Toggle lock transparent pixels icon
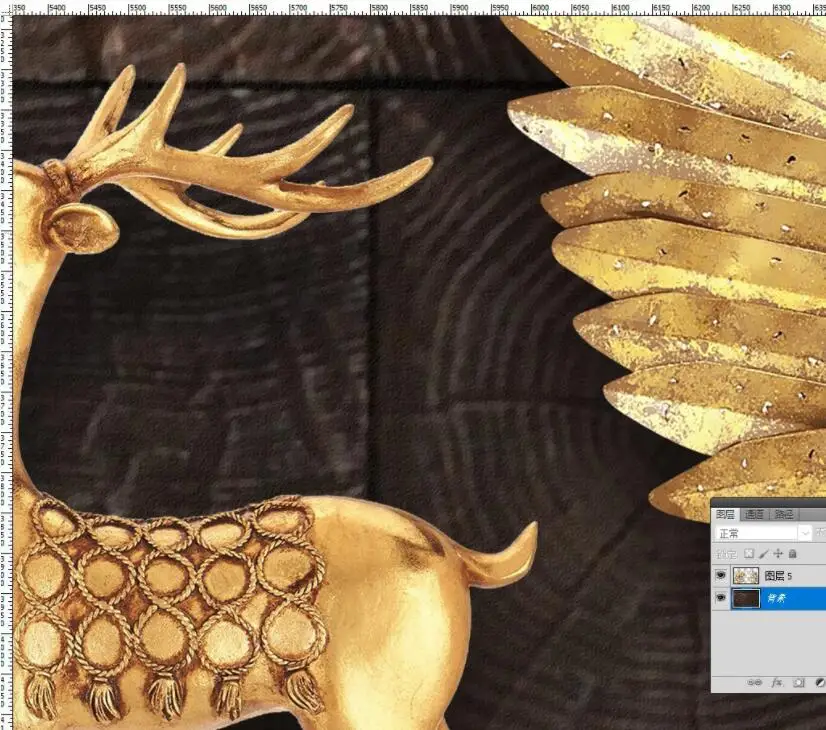 pos(749,554)
